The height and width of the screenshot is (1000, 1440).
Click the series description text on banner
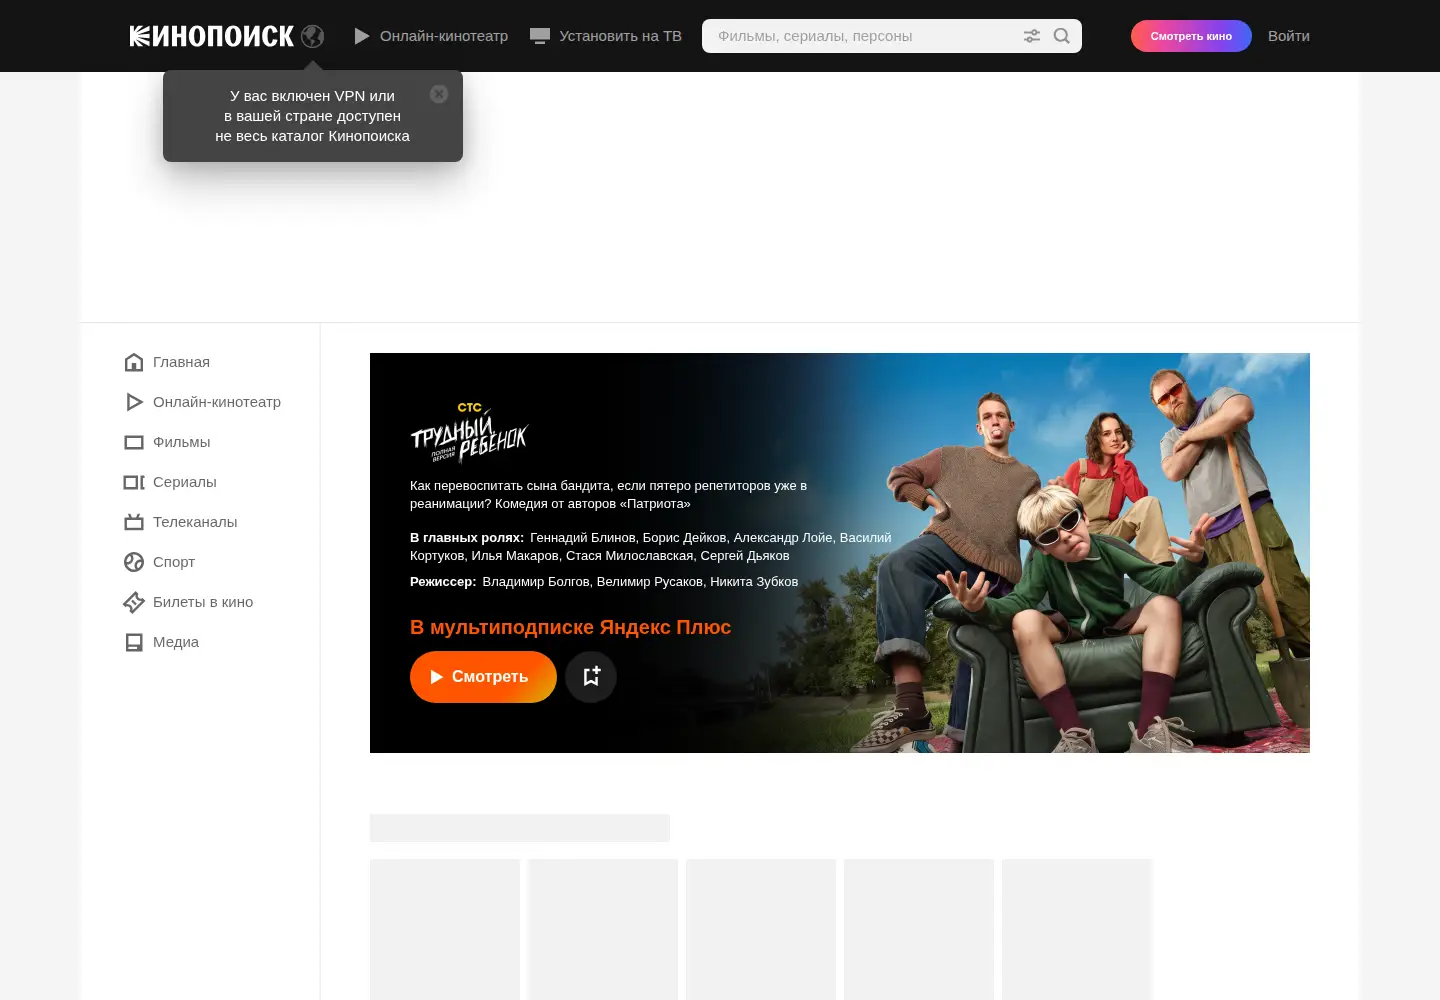pos(608,495)
